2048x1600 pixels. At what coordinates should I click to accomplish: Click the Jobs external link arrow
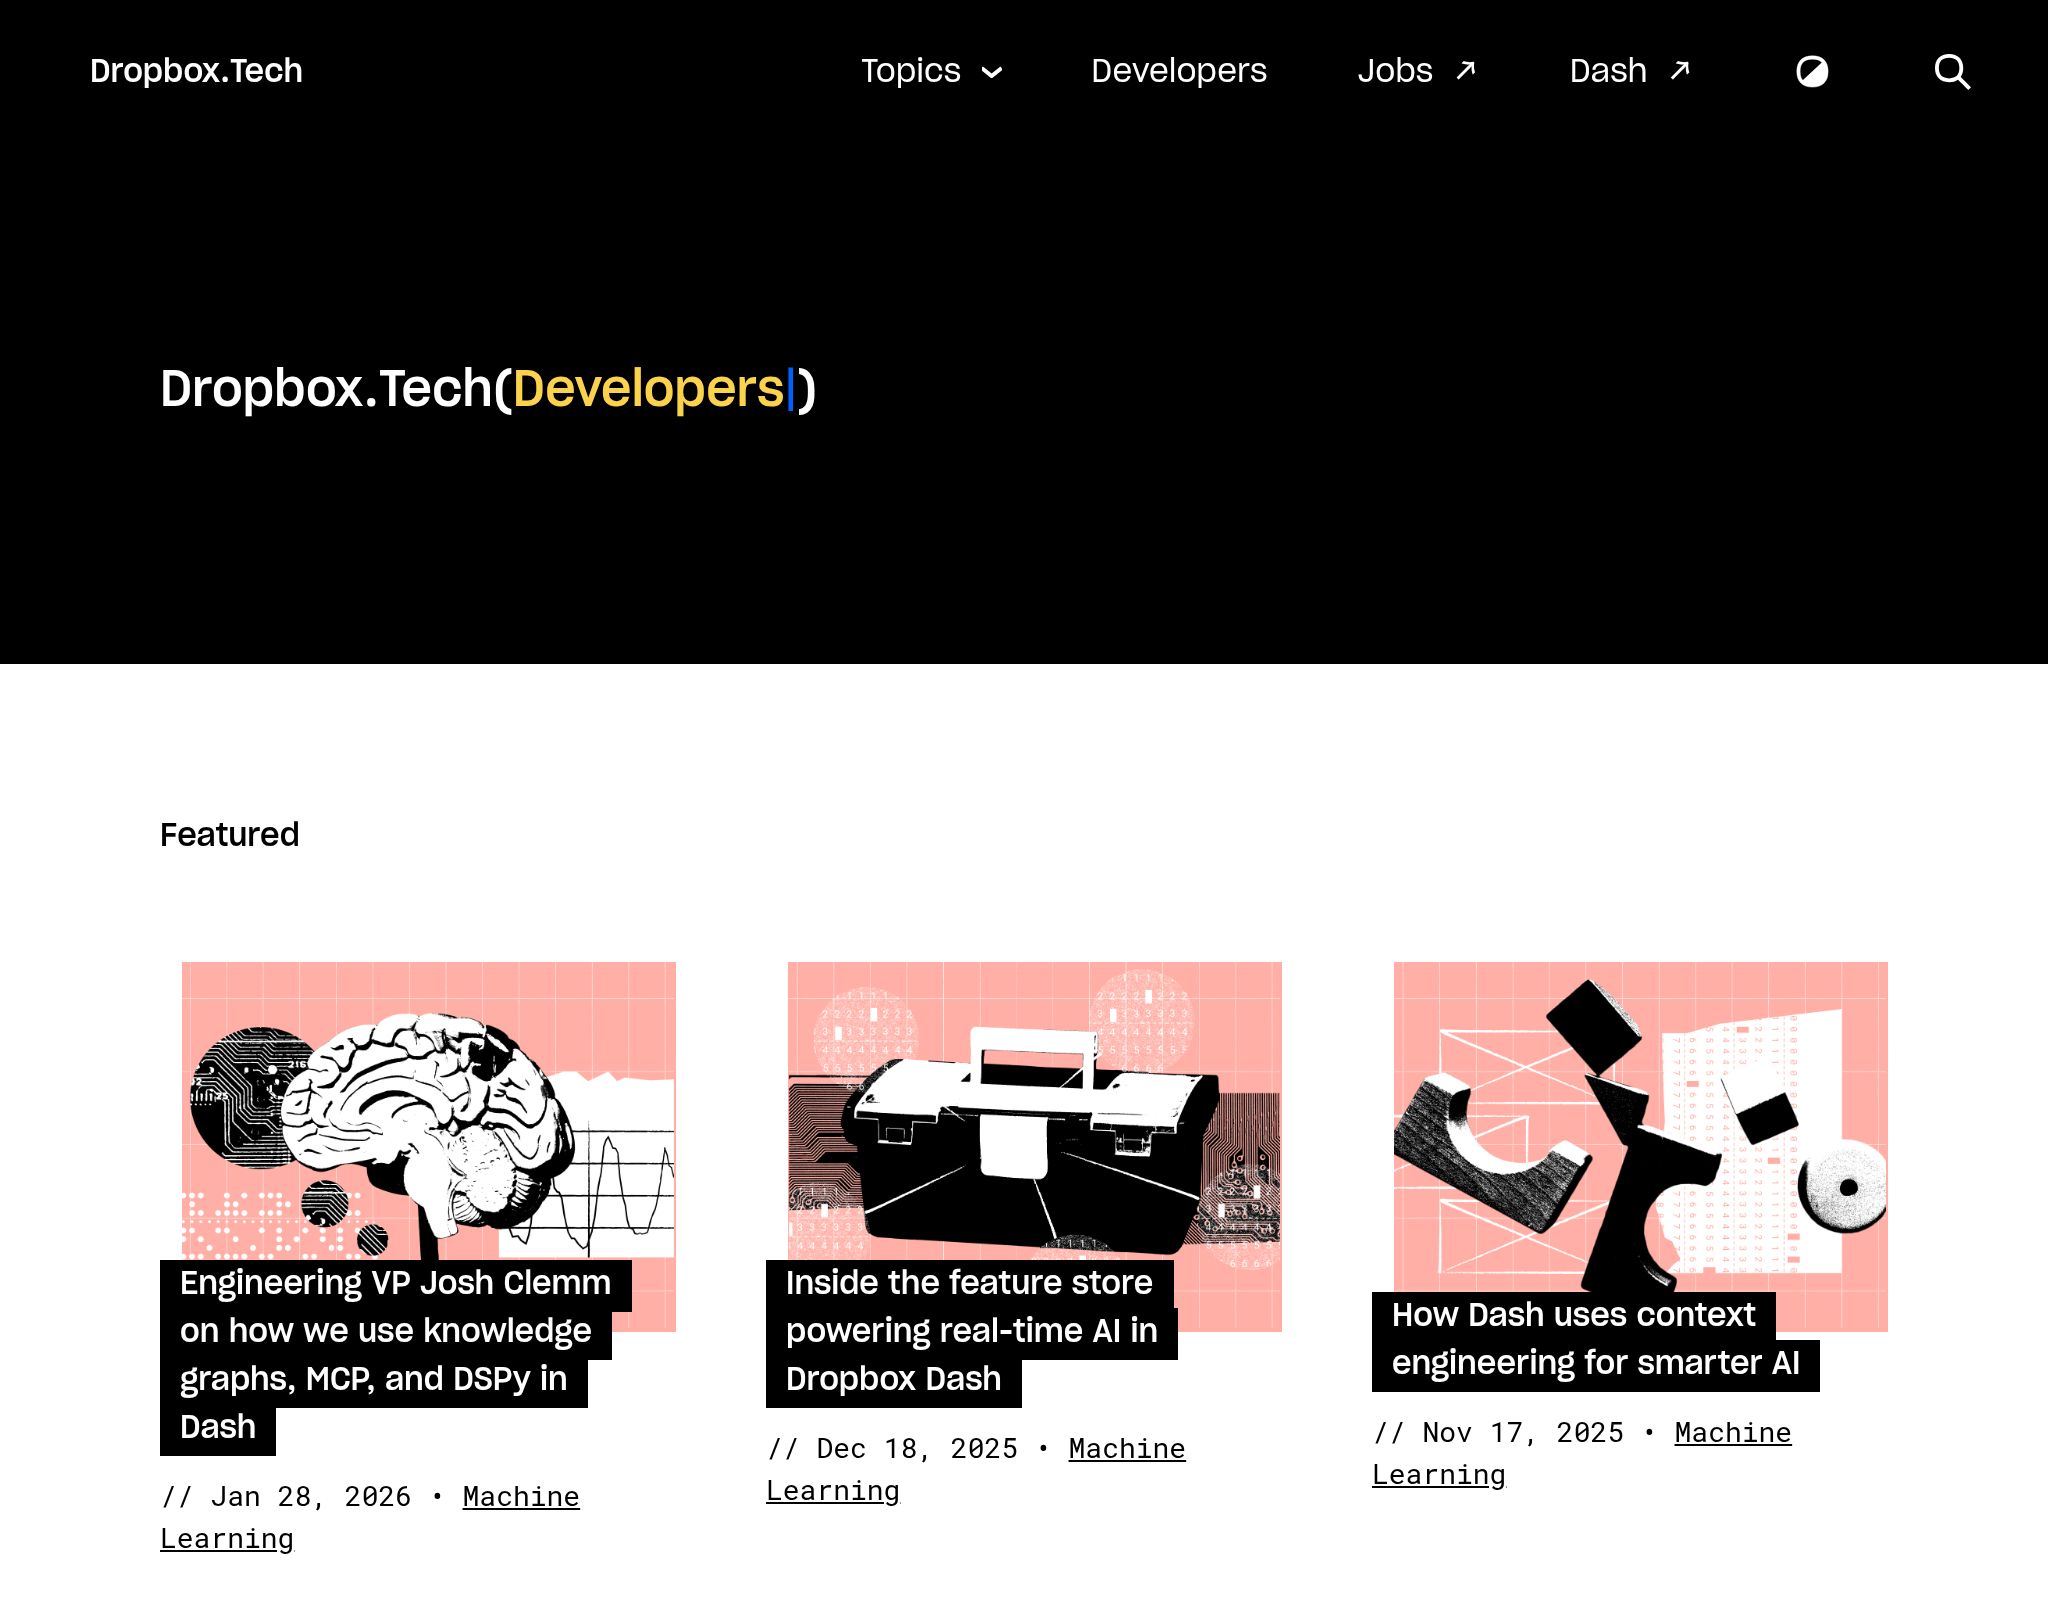click(1465, 68)
